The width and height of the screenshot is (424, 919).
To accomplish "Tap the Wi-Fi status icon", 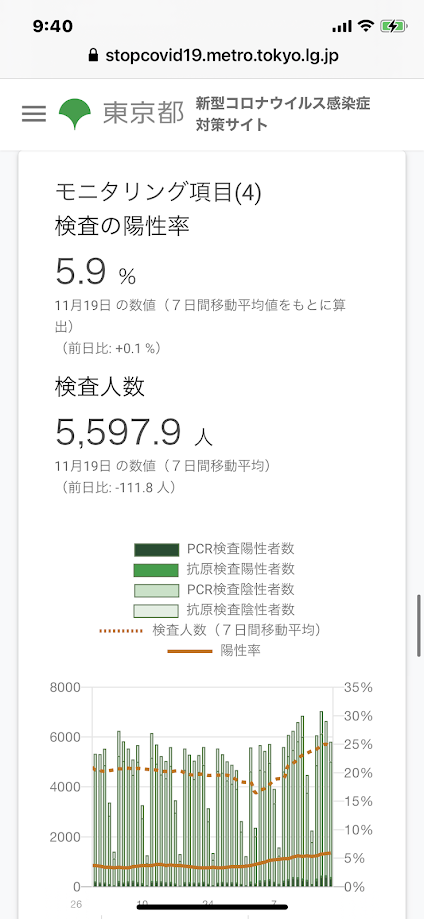I will pos(367,26).
